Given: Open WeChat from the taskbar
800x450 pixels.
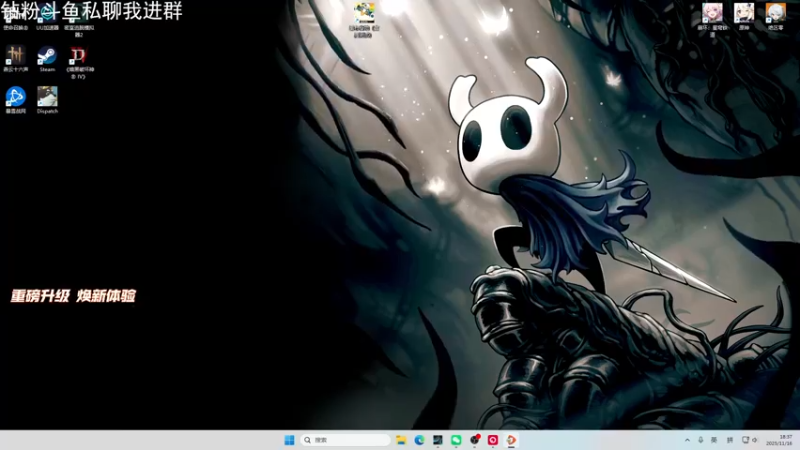Looking at the screenshot, I should point(456,440).
